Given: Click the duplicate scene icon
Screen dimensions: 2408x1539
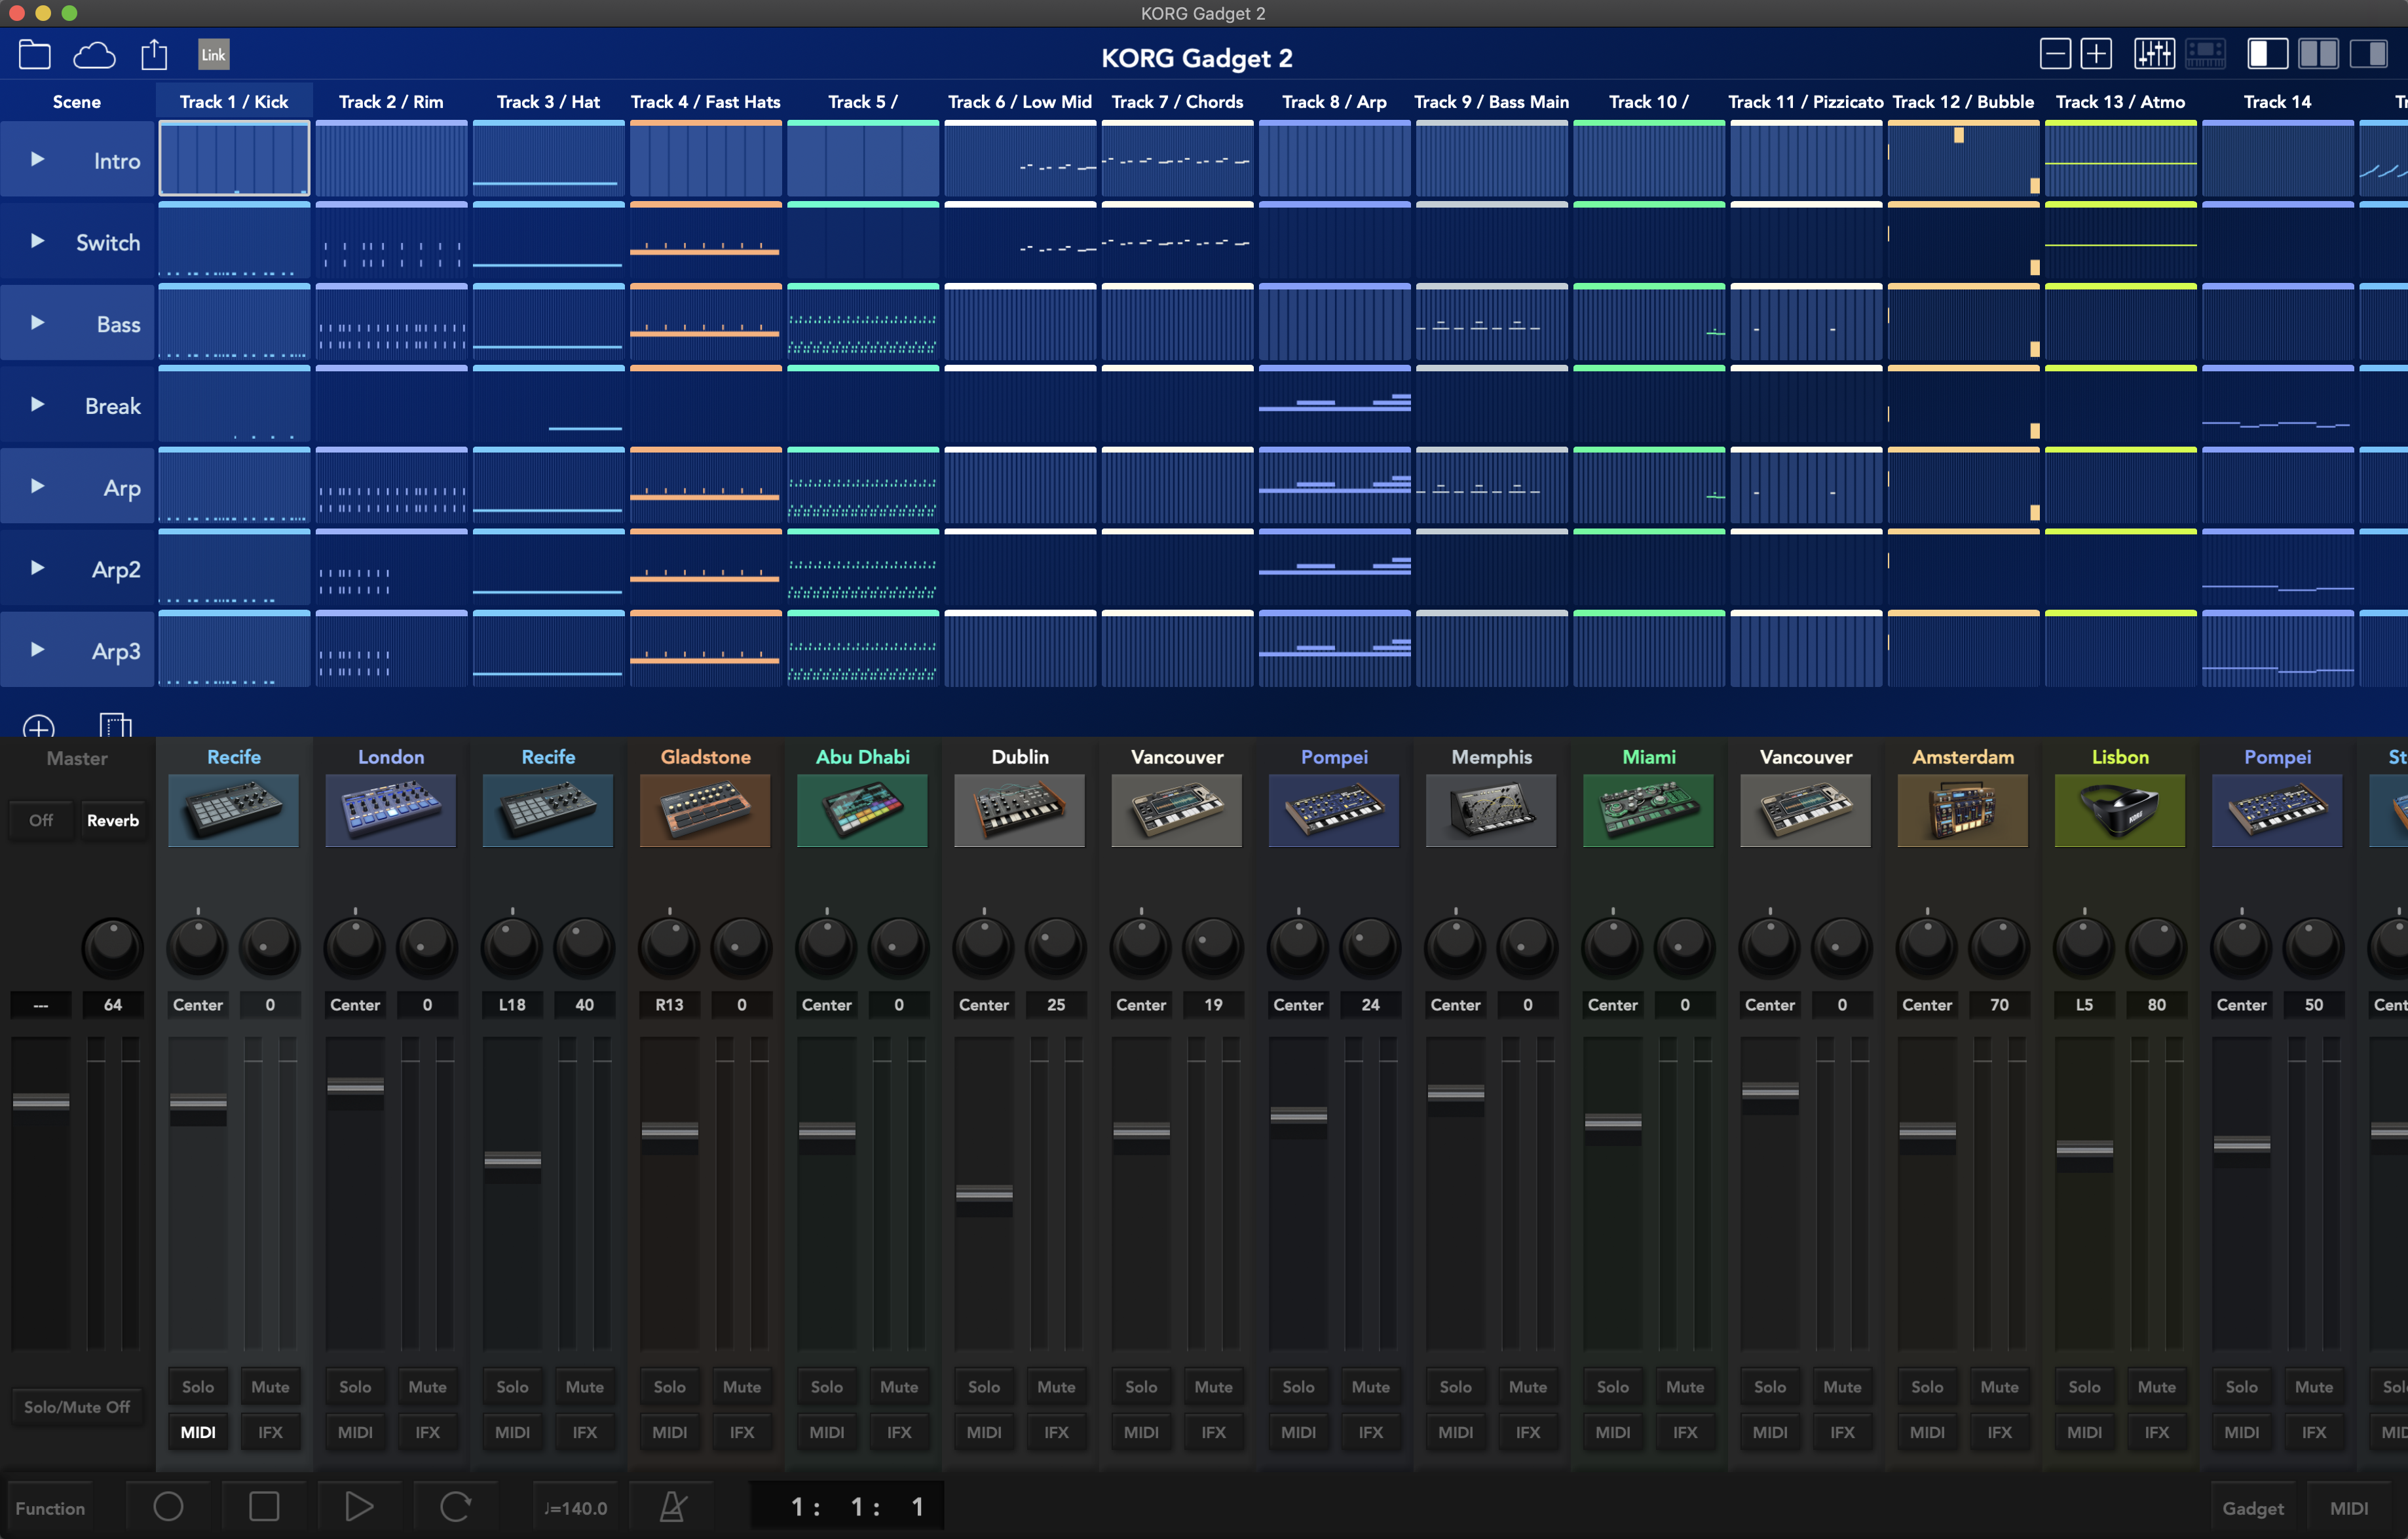Looking at the screenshot, I should [115, 725].
